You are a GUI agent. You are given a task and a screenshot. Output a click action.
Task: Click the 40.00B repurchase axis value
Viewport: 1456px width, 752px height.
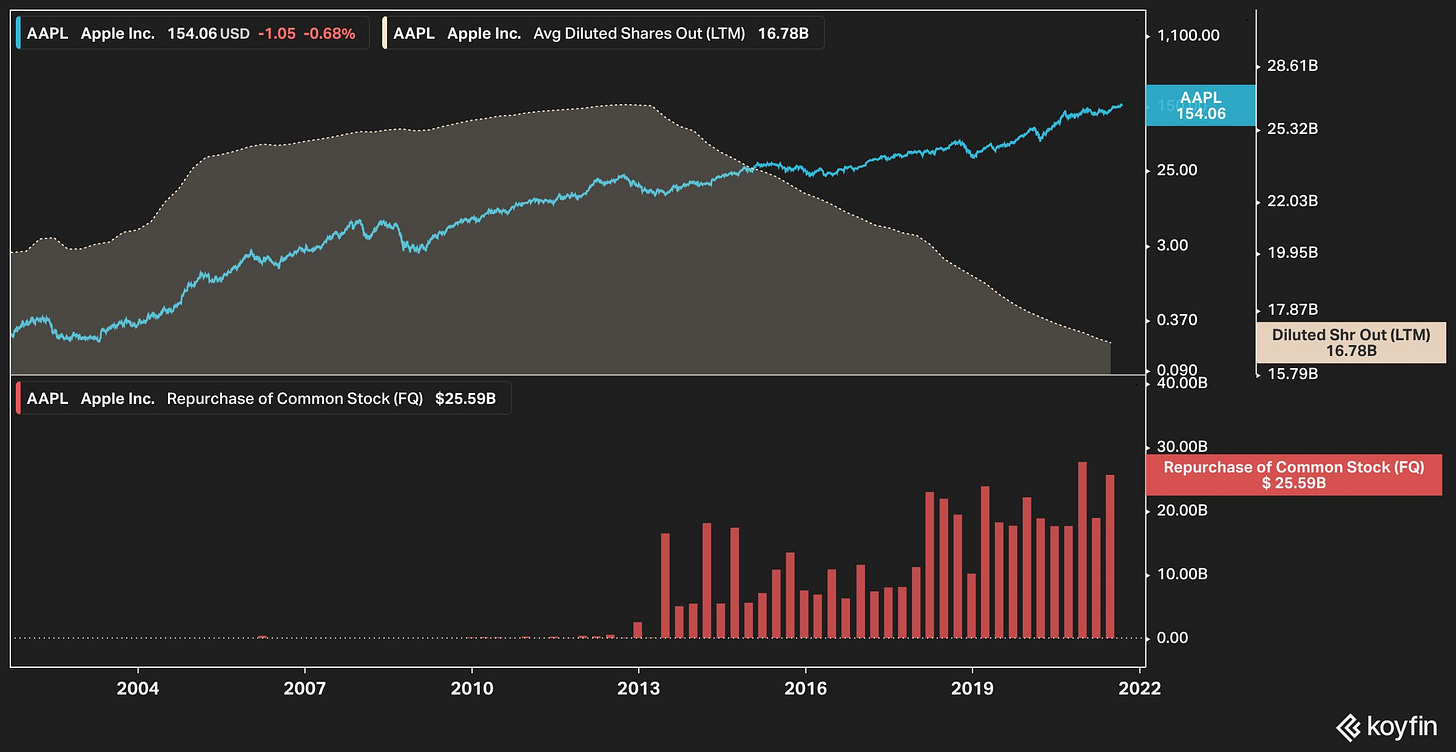click(1182, 383)
